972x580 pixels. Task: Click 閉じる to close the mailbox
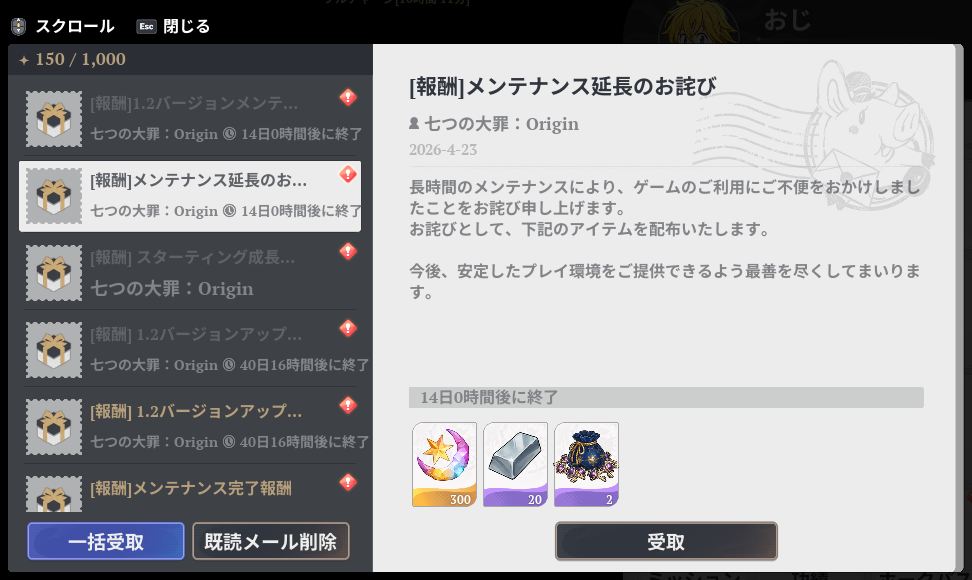click(x=187, y=26)
